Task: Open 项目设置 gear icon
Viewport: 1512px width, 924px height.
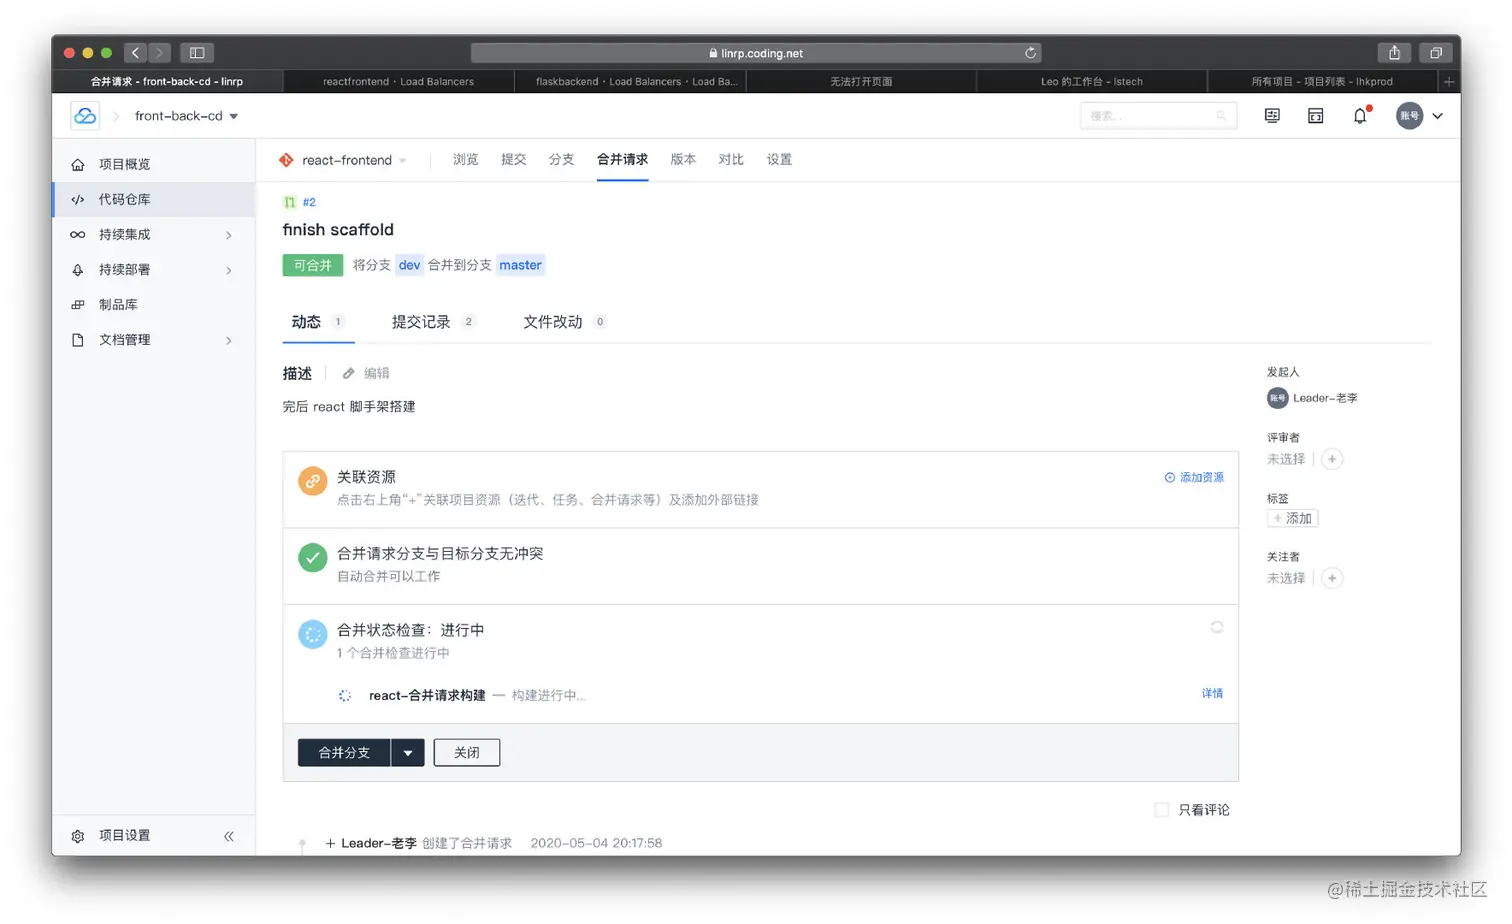Action: [78, 836]
